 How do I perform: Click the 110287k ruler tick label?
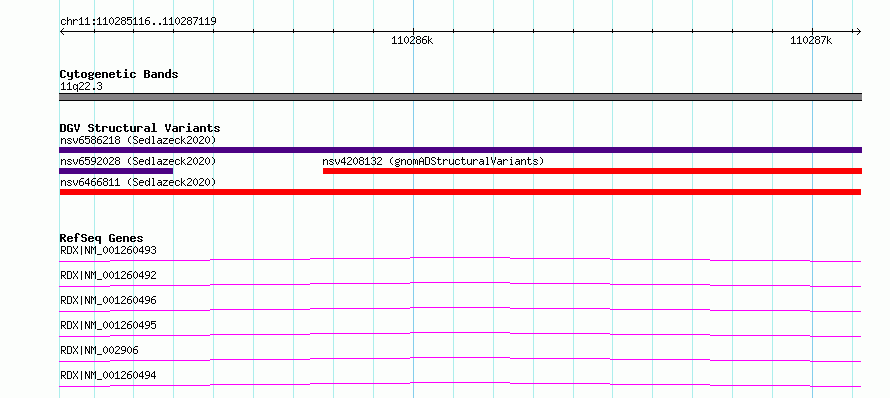pos(811,41)
